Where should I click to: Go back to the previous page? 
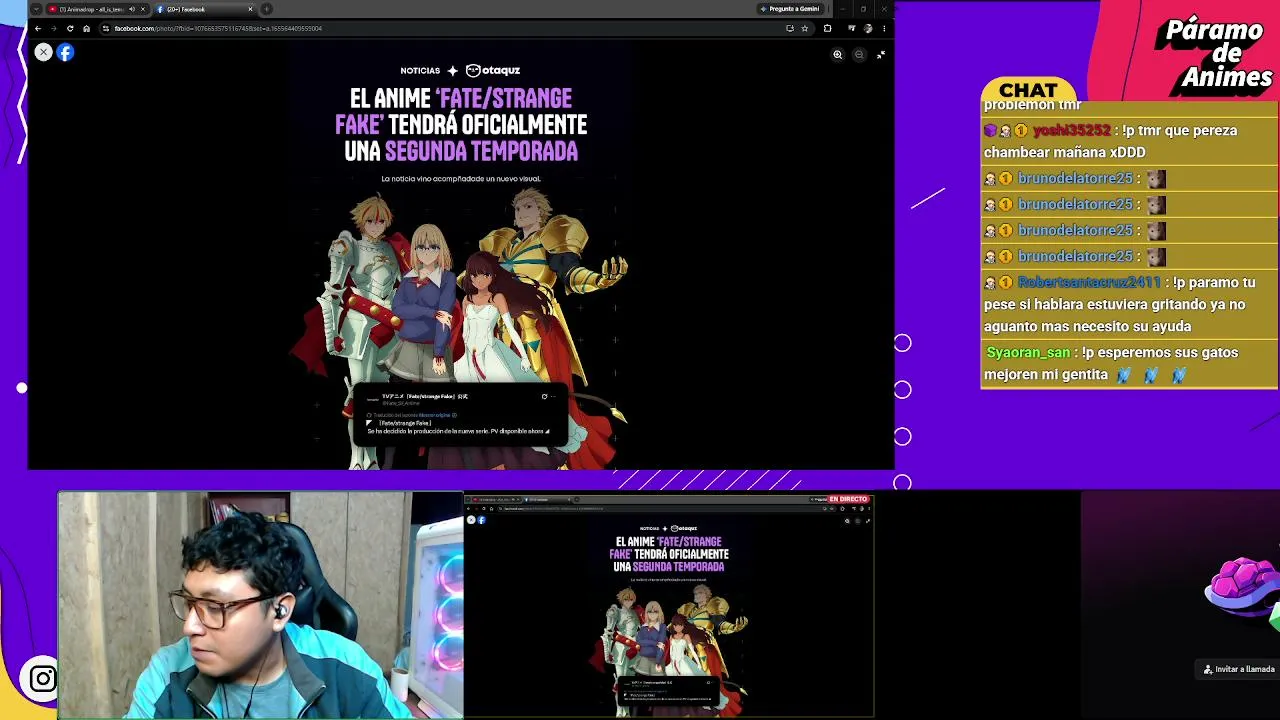38,28
